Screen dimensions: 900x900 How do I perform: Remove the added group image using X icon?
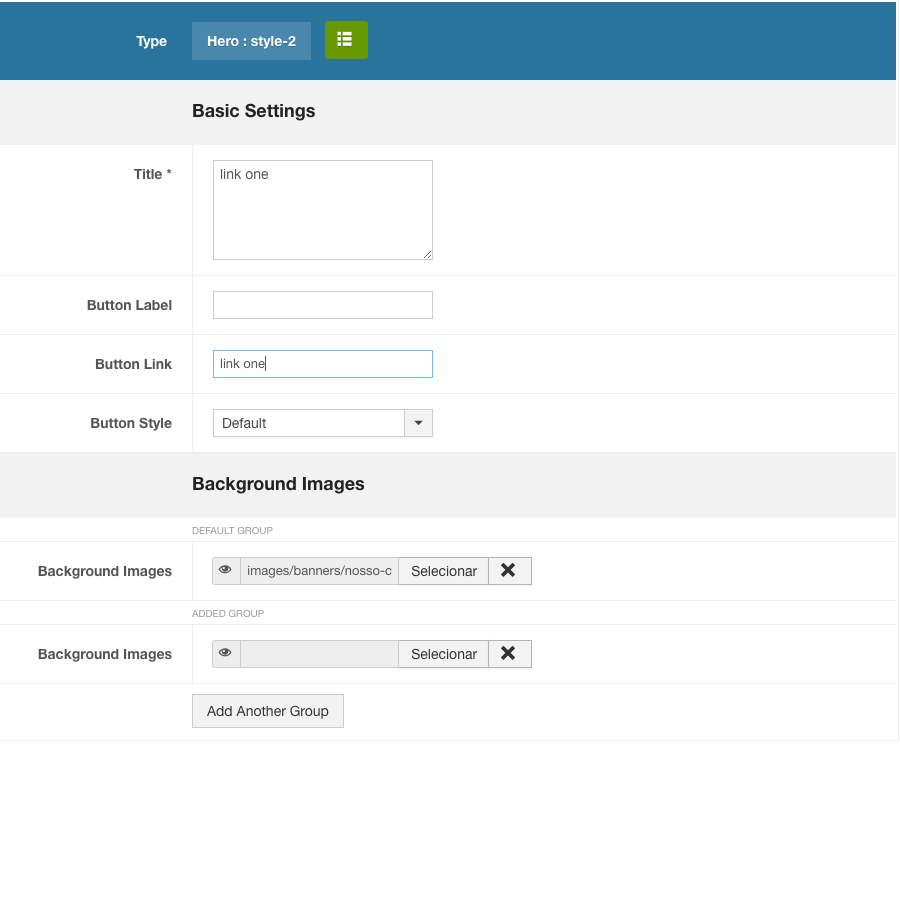point(509,654)
